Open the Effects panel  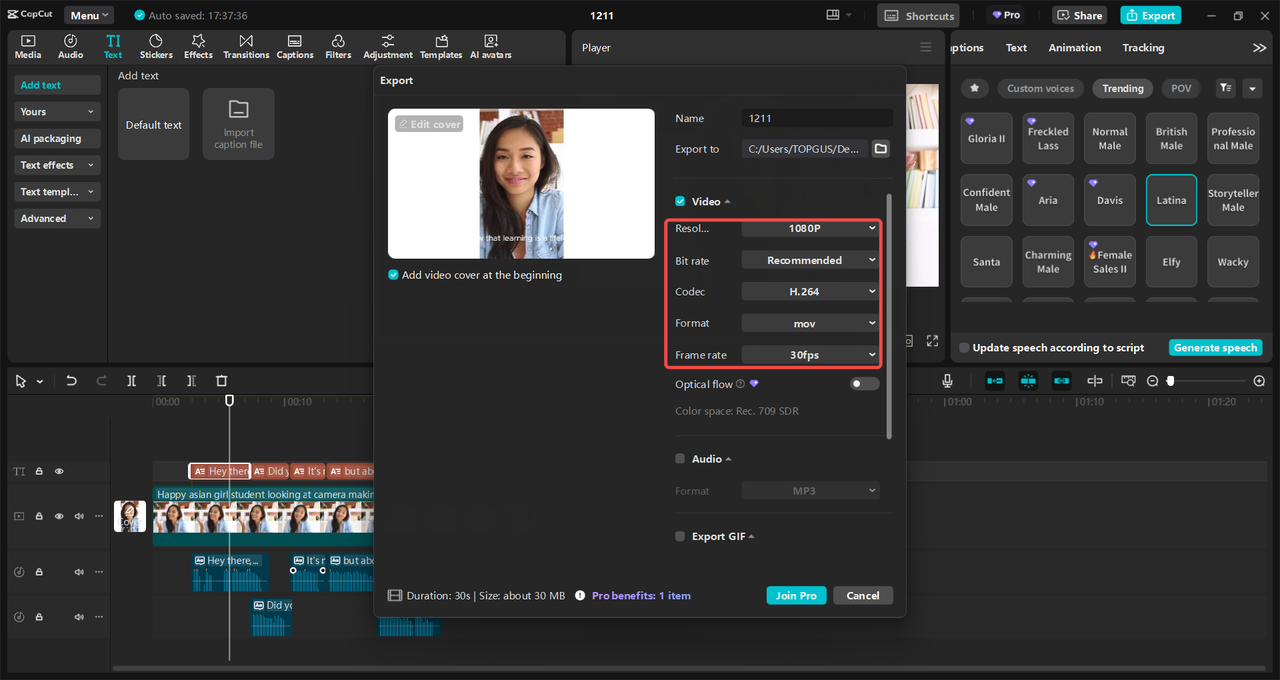[x=198, y=46]
